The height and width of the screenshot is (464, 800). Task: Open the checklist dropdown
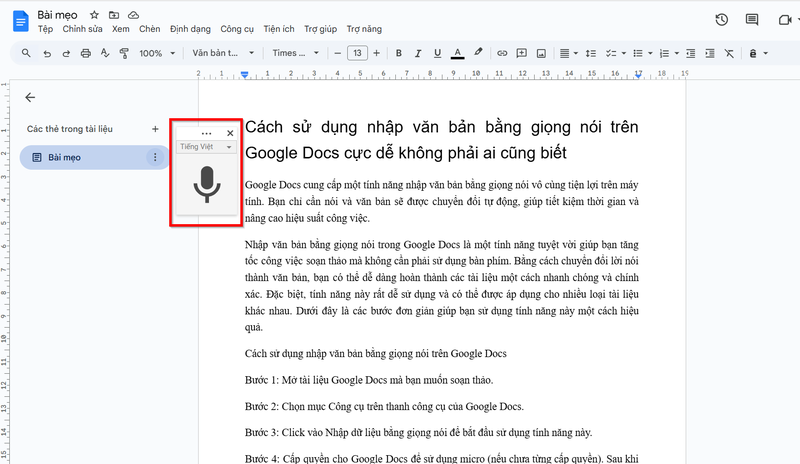pos(615,53)
